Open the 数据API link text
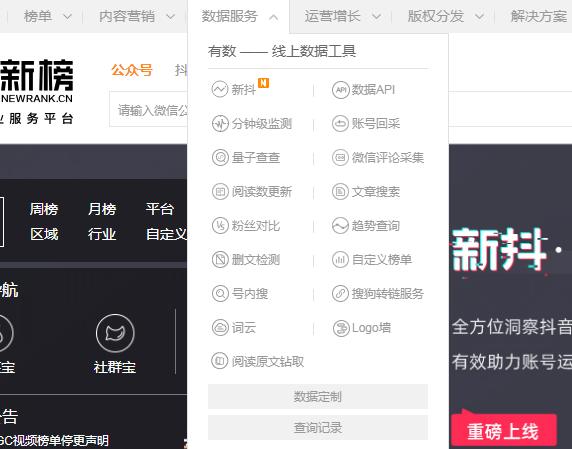The width and height of the screenshot is (572, 449). [x=373, y=90]
